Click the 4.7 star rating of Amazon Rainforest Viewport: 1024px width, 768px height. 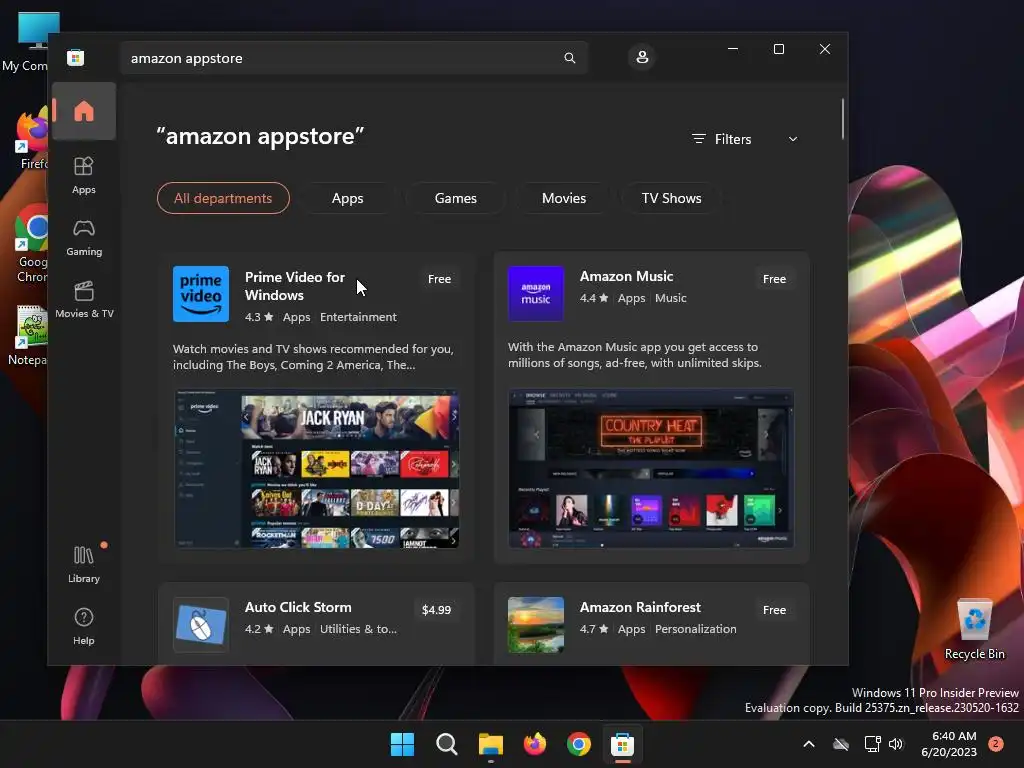[594, 629]
